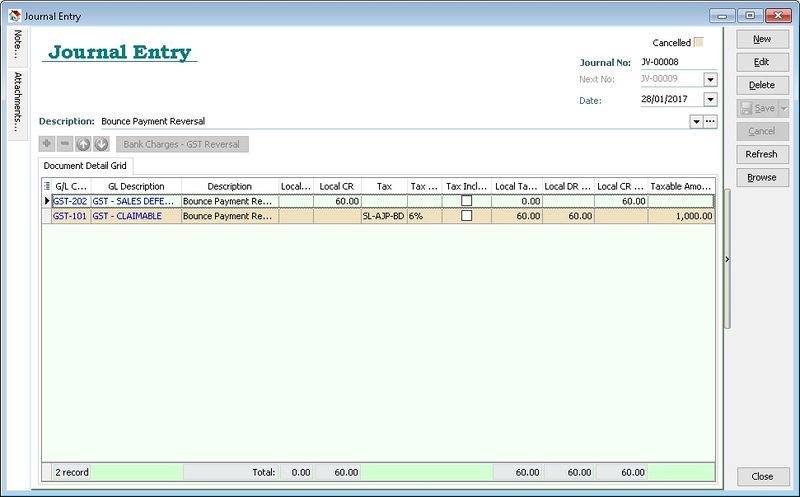This screenshot has height=497, width=800.
Task: Click the G/L Code column header
Action: point(71,186)
